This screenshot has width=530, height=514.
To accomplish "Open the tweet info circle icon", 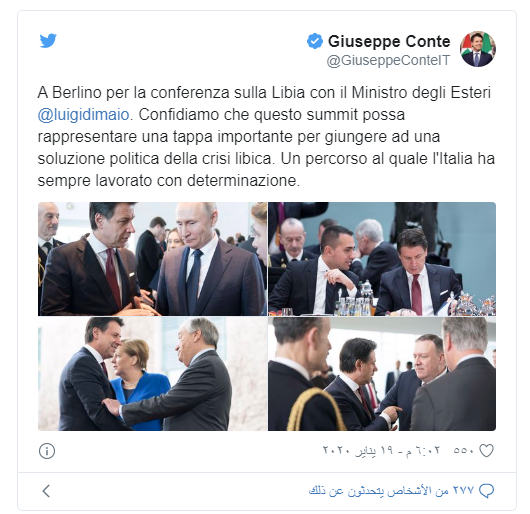I will [x=47, y=451].
